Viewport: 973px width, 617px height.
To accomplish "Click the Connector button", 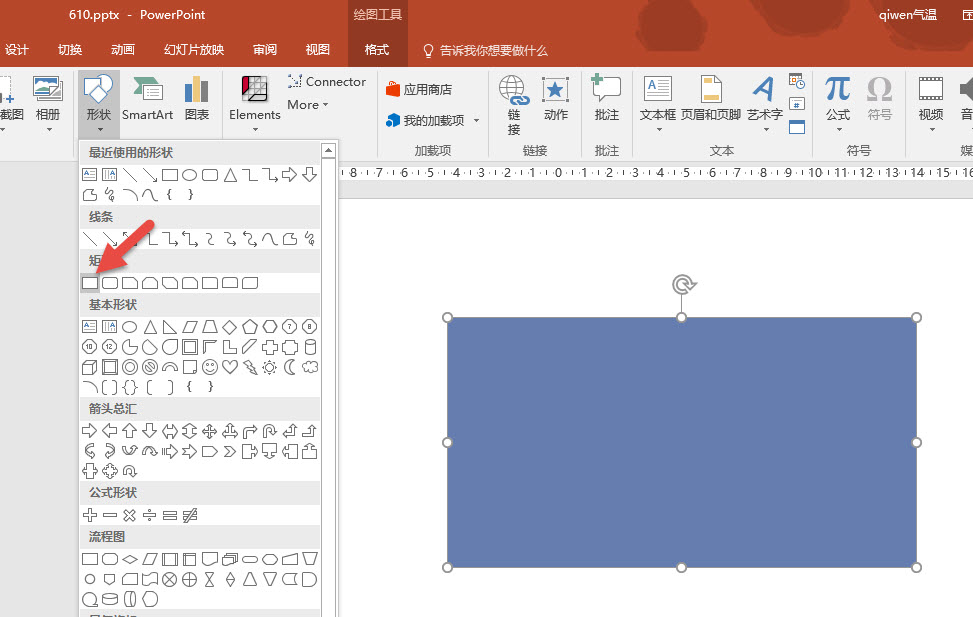I will (x=327, y=81).
